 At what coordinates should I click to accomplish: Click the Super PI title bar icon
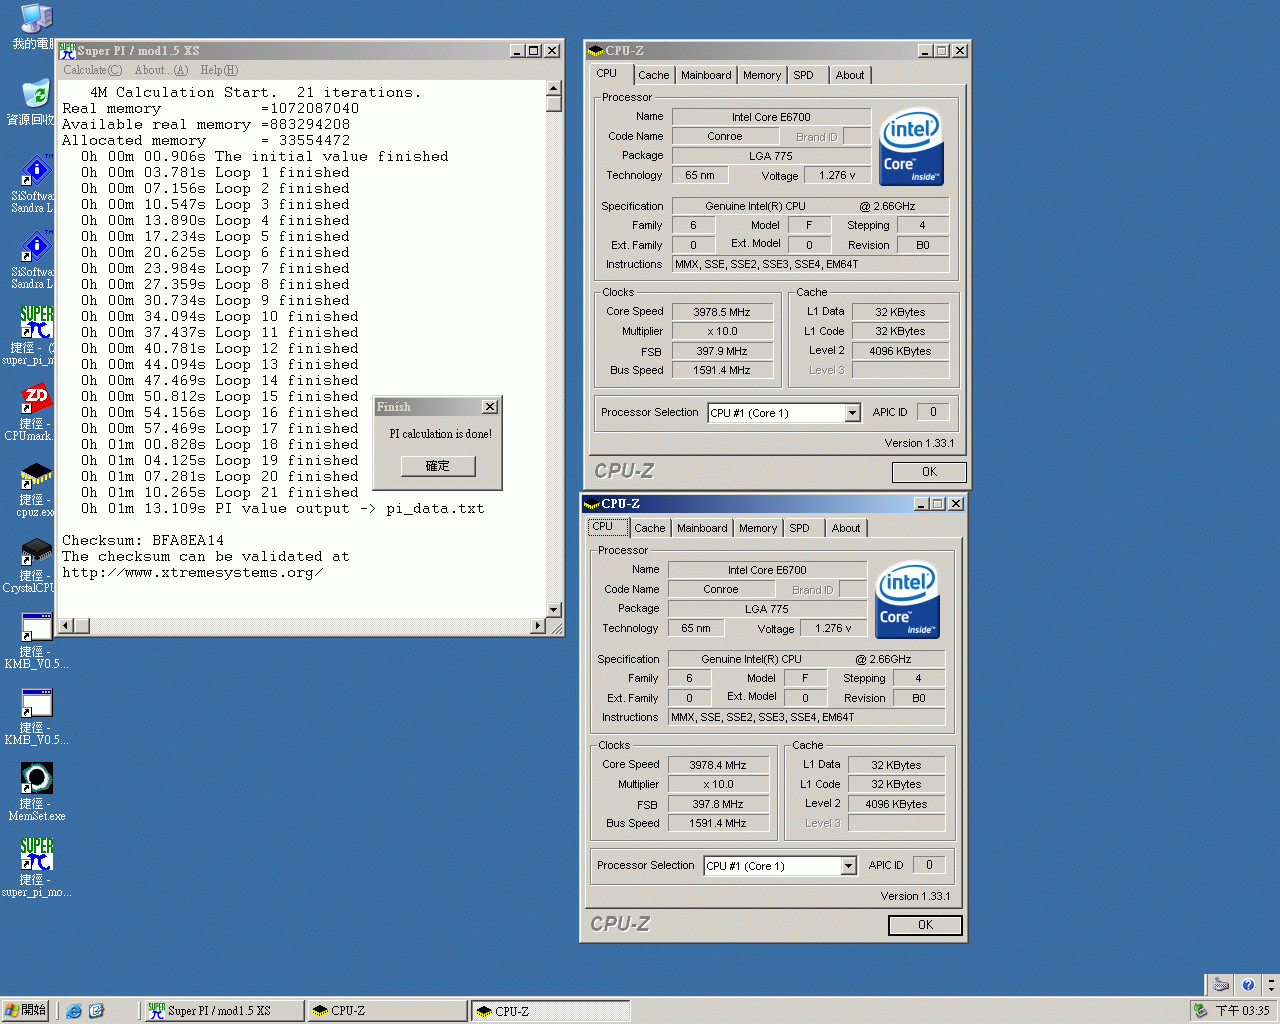pos(67,51)
